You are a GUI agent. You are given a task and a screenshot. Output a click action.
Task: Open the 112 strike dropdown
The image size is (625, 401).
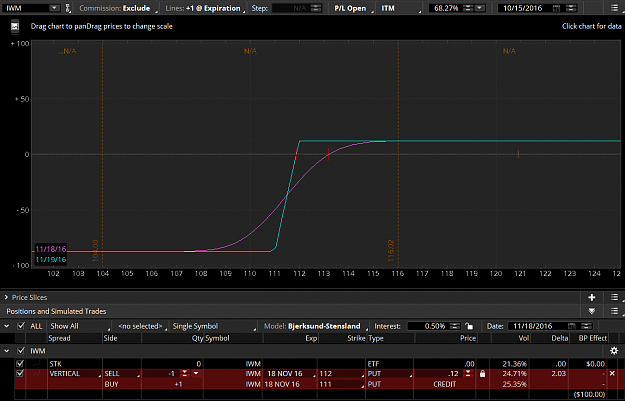coord(341,374)
